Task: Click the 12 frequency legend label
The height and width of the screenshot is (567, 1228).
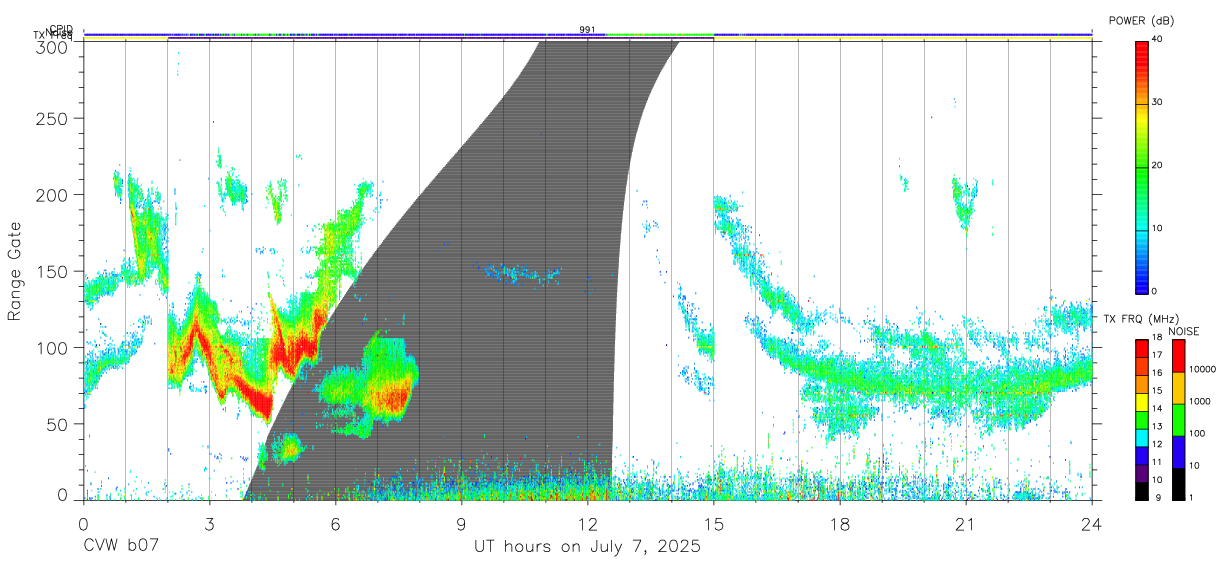Action: tap(1157, 444)
